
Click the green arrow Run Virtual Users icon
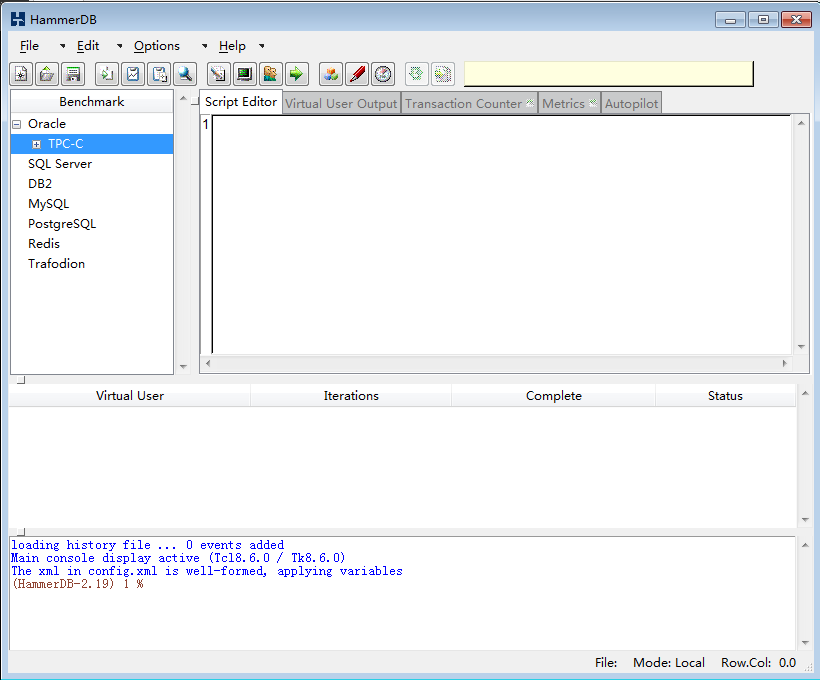click(x=297, y=74)
